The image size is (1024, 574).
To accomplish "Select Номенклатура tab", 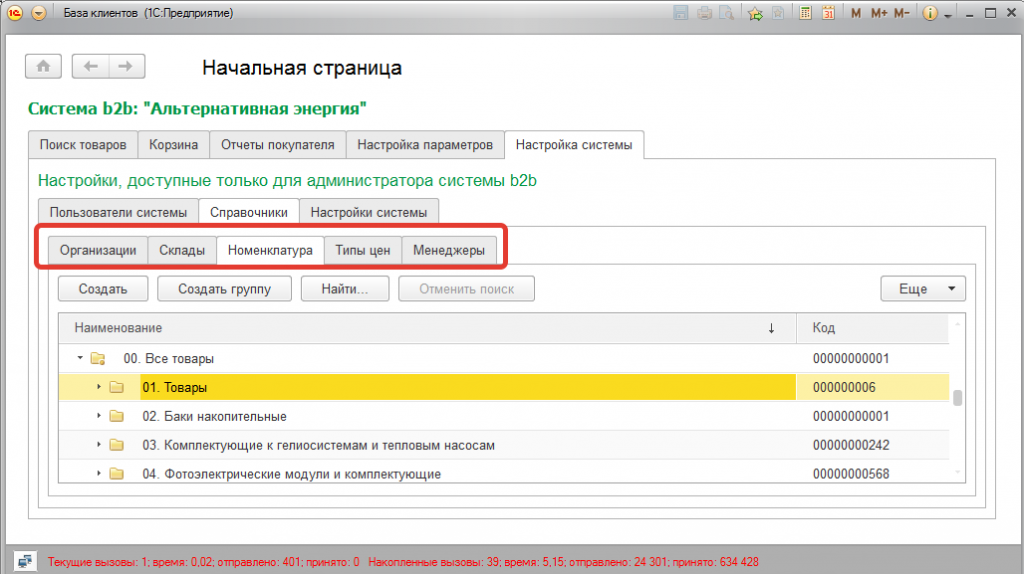I will point(270,250).
